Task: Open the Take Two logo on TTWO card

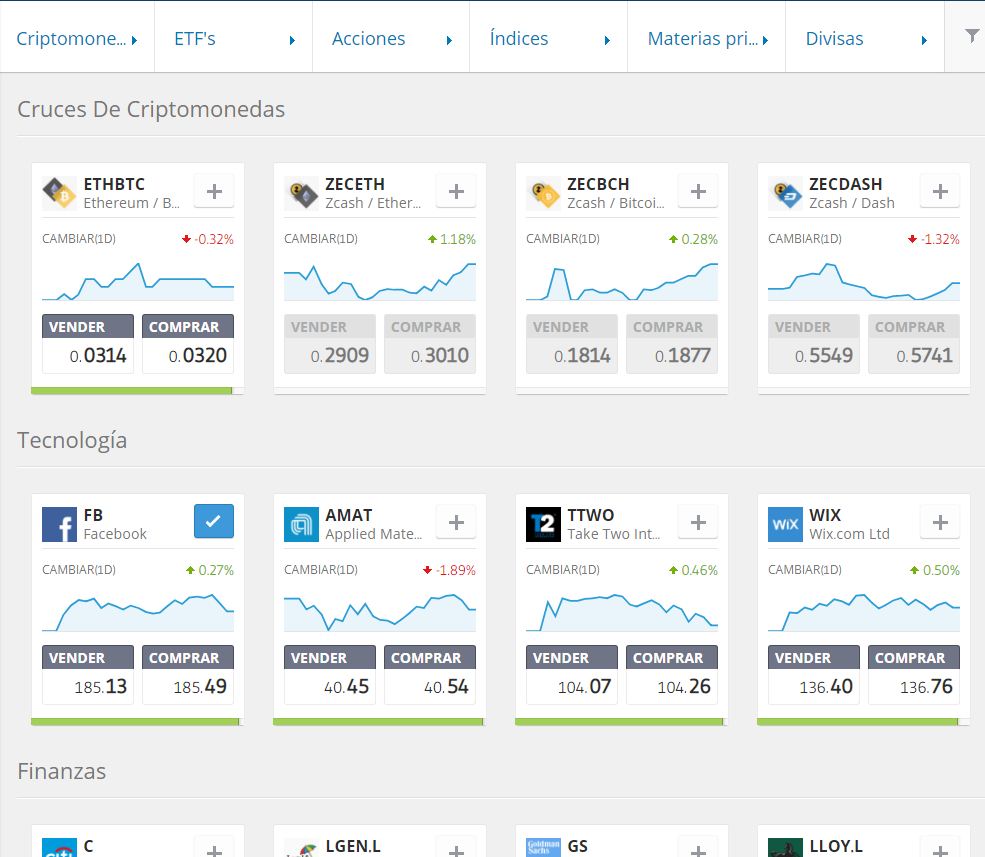Action: pyautogui.click(x=543, y=524)
